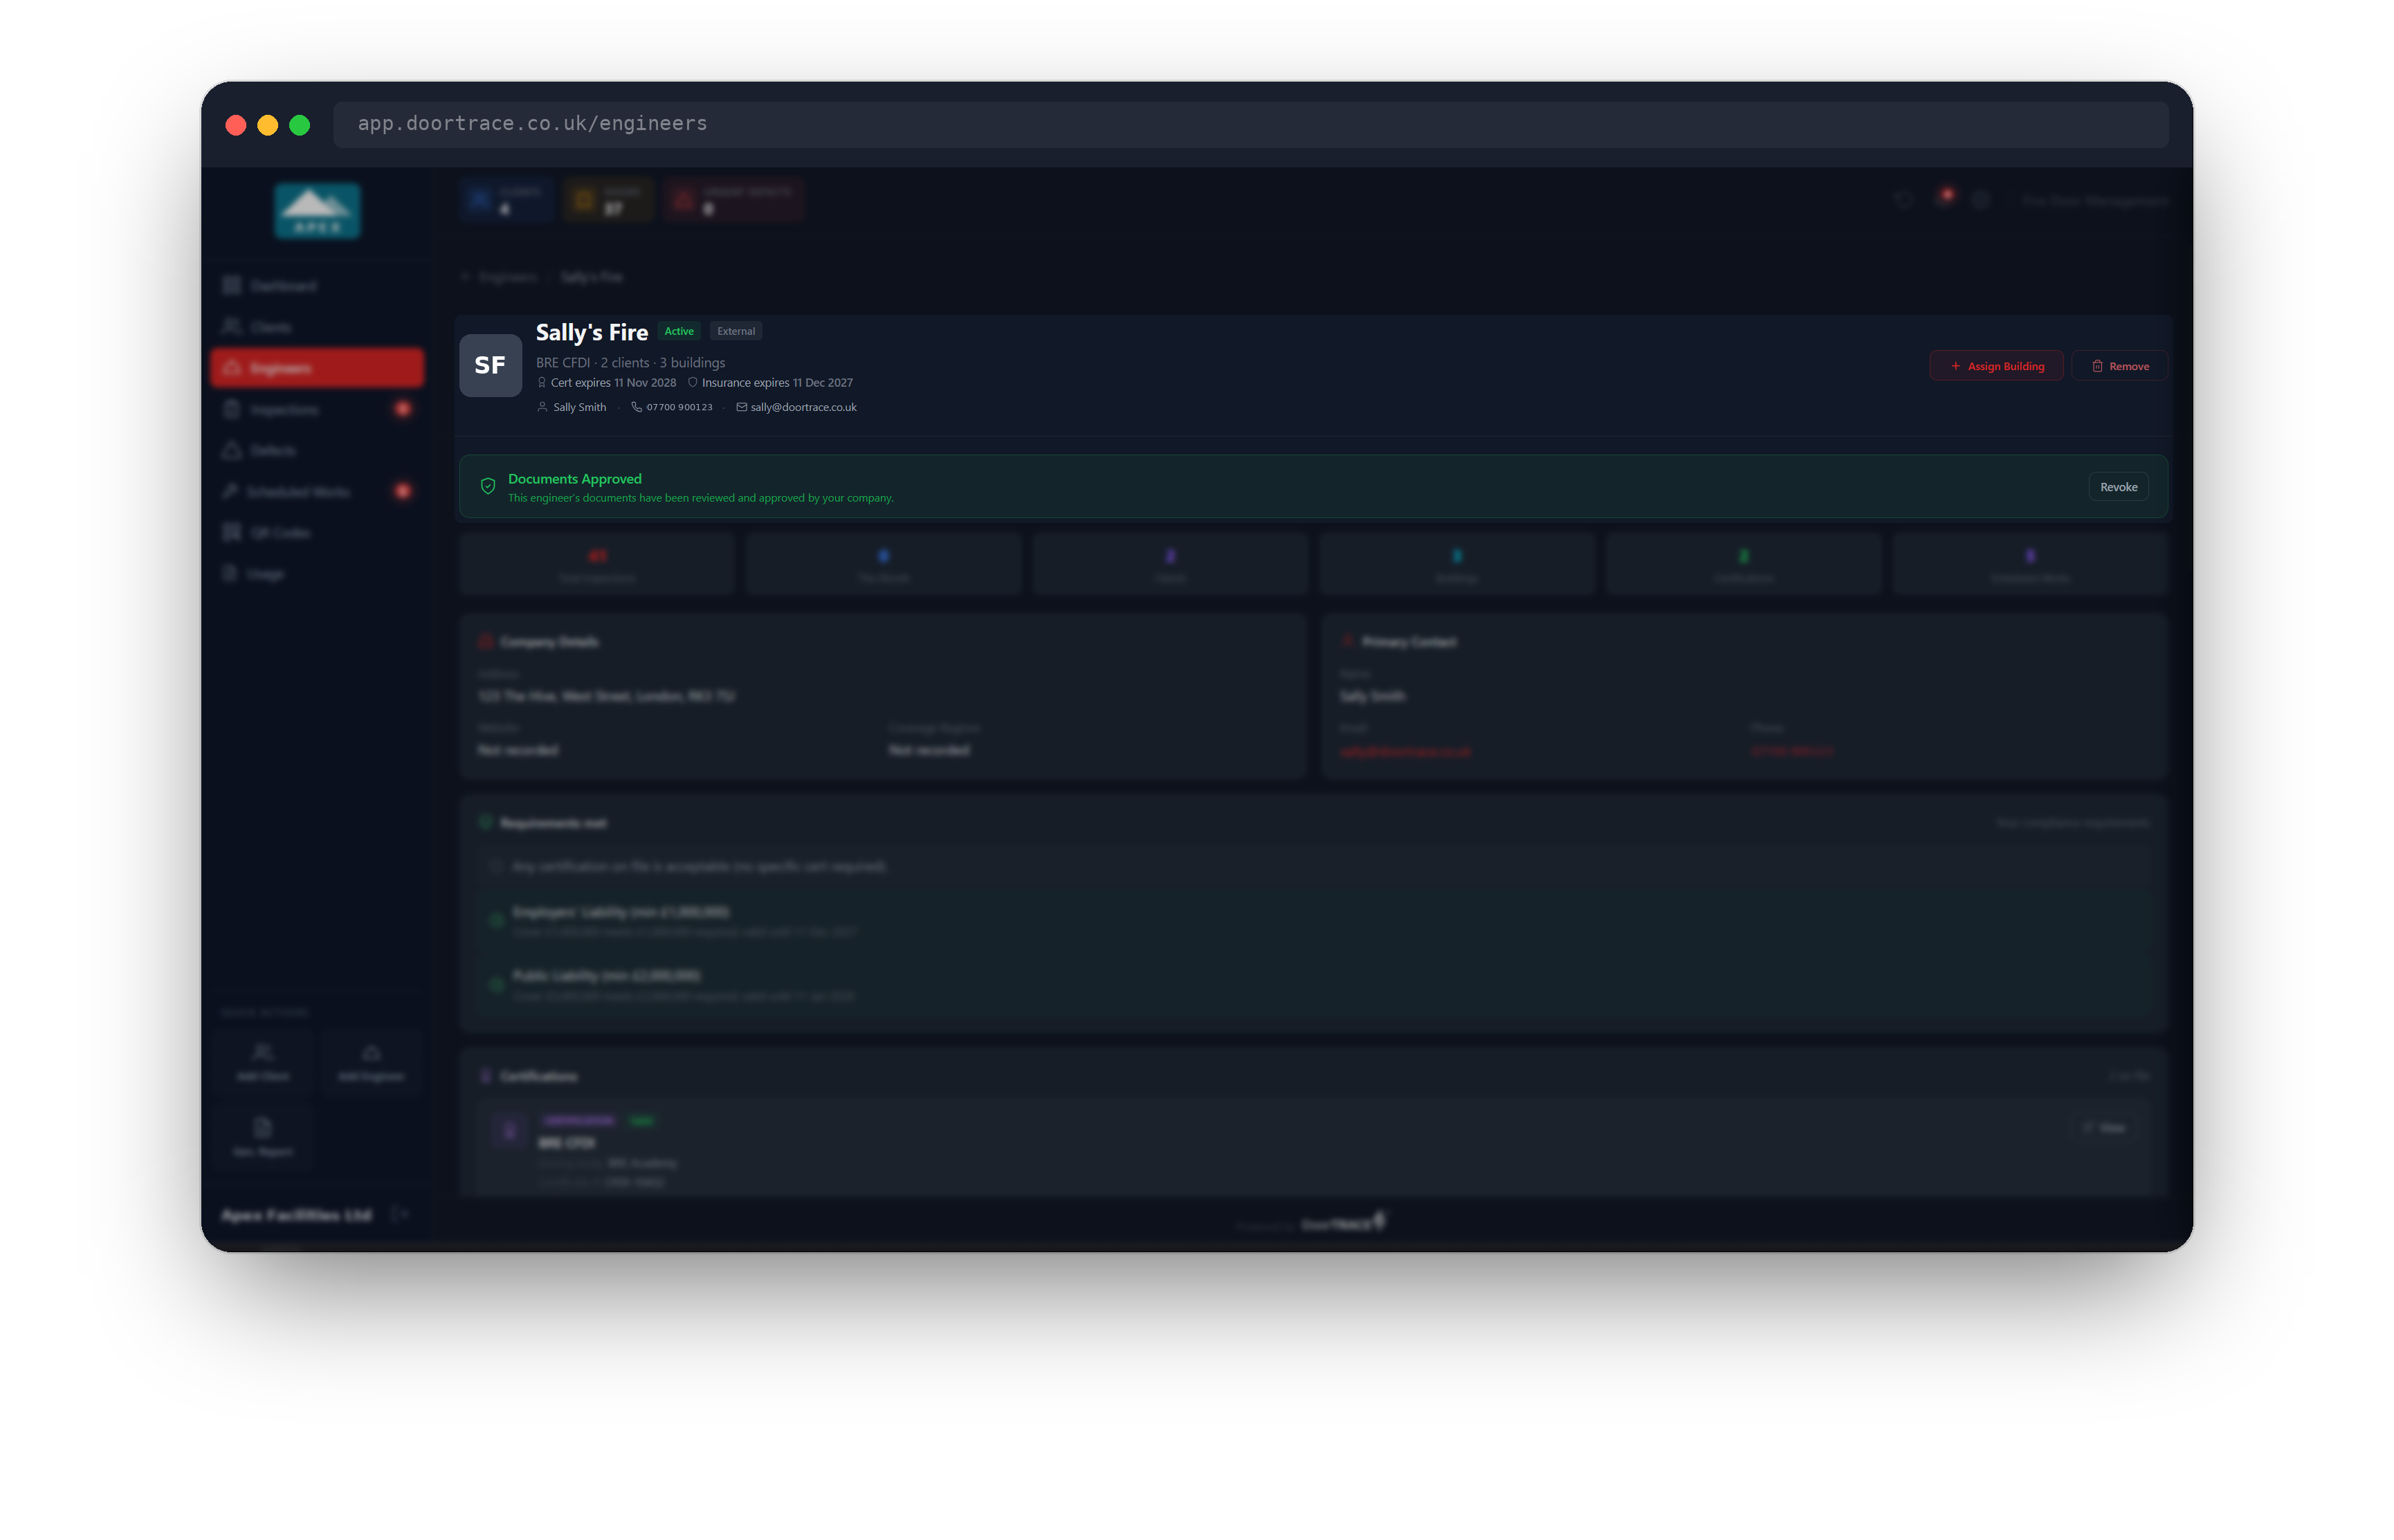Click the text "Cert expires 11 Nov 2028"
The height and width of the screenshot is (1540, 2394).
[613, 383]
